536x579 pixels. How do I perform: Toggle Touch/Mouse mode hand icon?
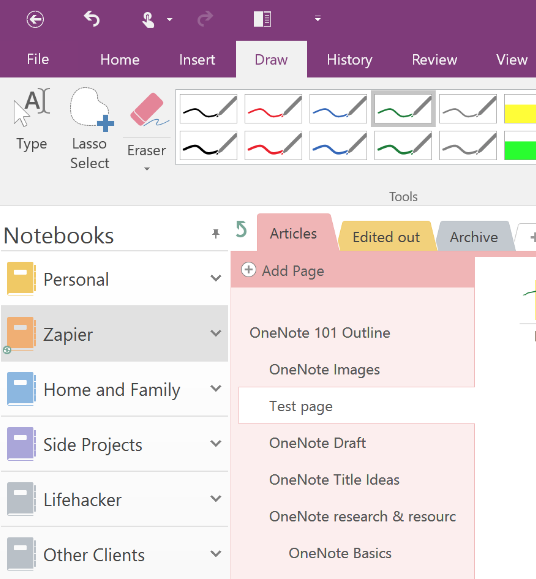coord(148,20)
